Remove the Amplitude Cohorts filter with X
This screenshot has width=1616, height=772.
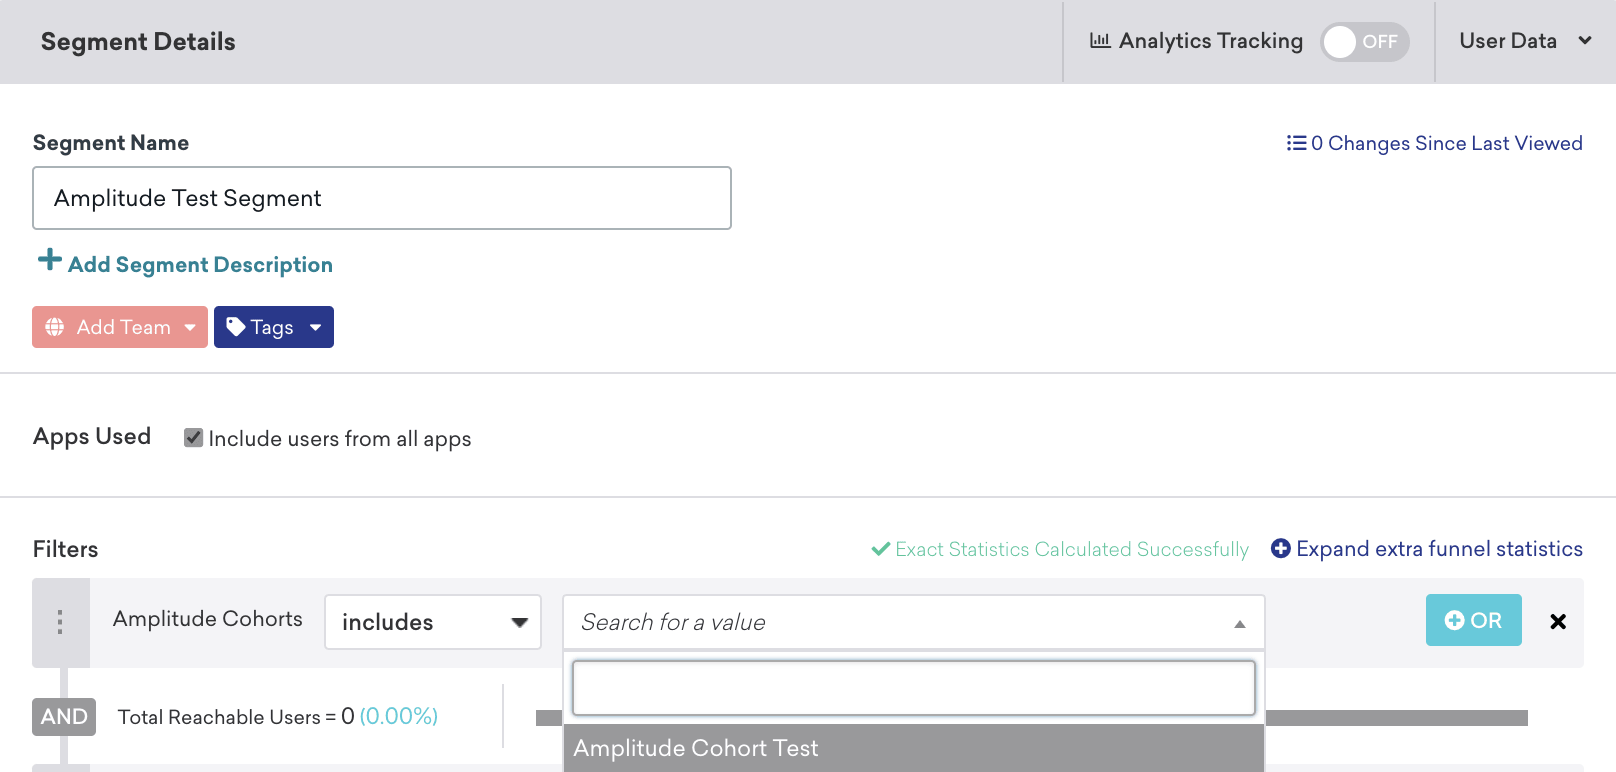1558,621
